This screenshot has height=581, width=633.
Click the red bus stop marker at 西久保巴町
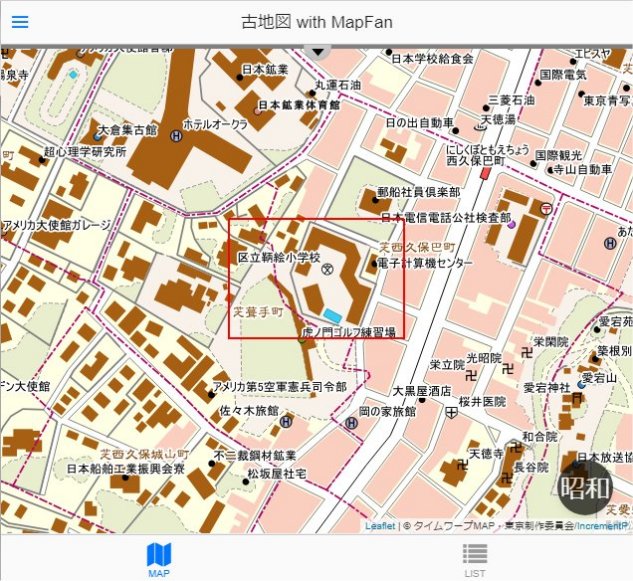click(485, 173)
